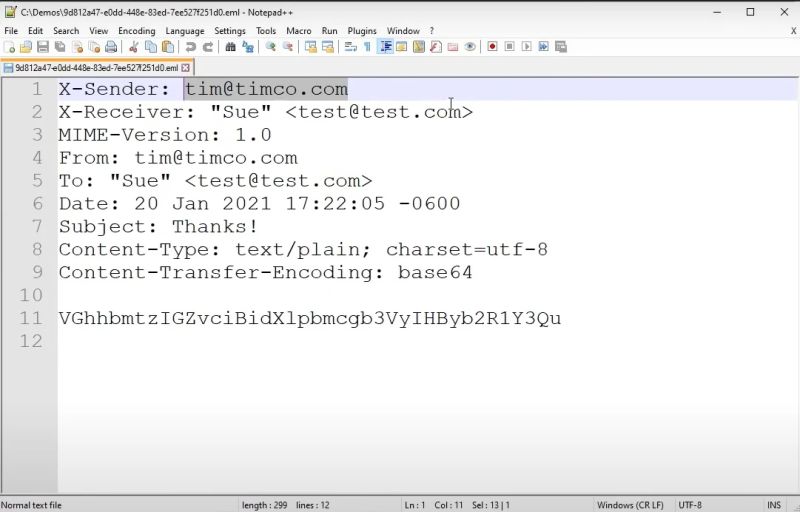The image size is (800, 512).
Task: Click the MIME-Version: 1.0 line
Action: tap(165, 135)
